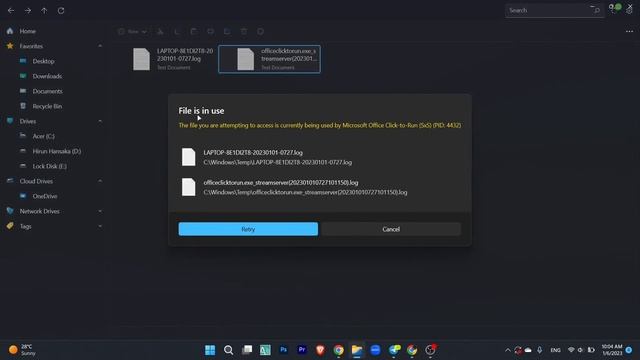Open Wi-Fi network tray icon
The image size is (640, 360).
[571, 350]
